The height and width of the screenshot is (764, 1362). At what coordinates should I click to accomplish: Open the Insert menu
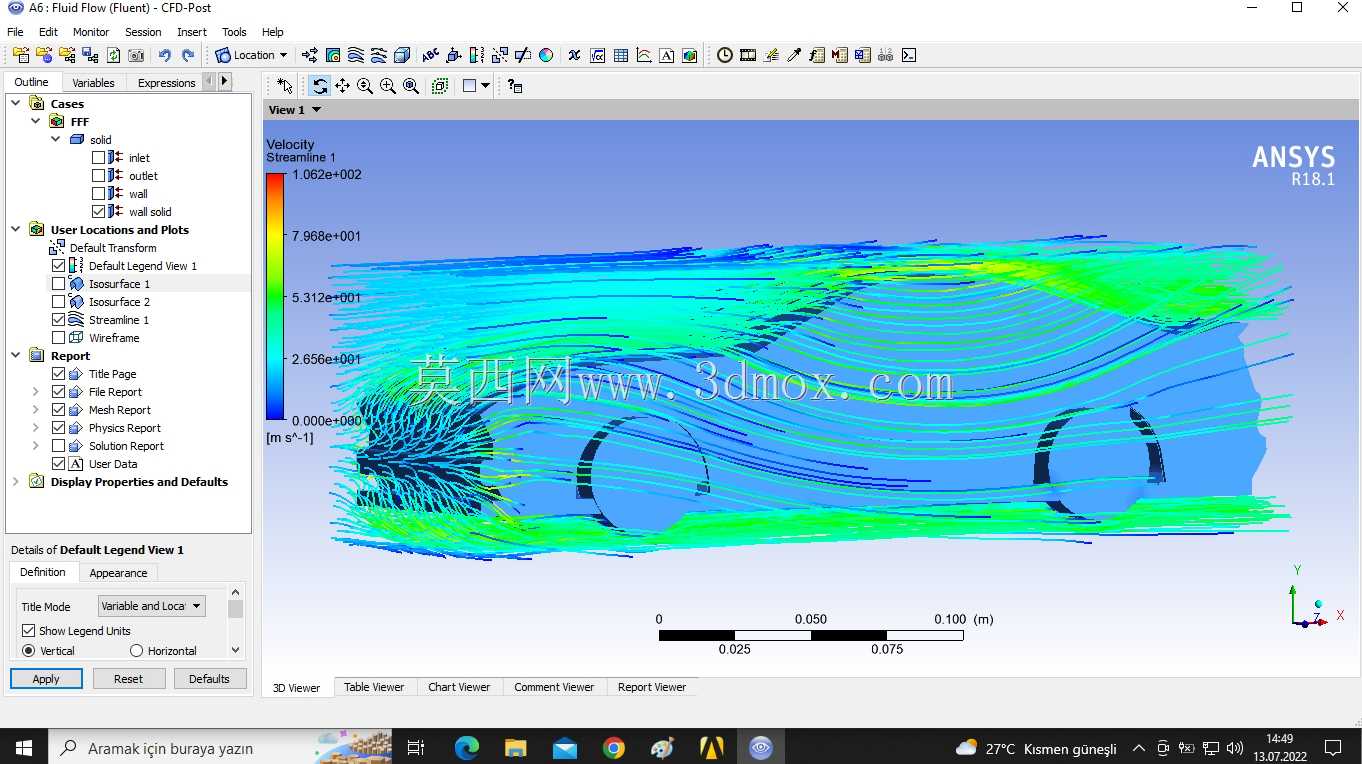(x=192, y=32)
